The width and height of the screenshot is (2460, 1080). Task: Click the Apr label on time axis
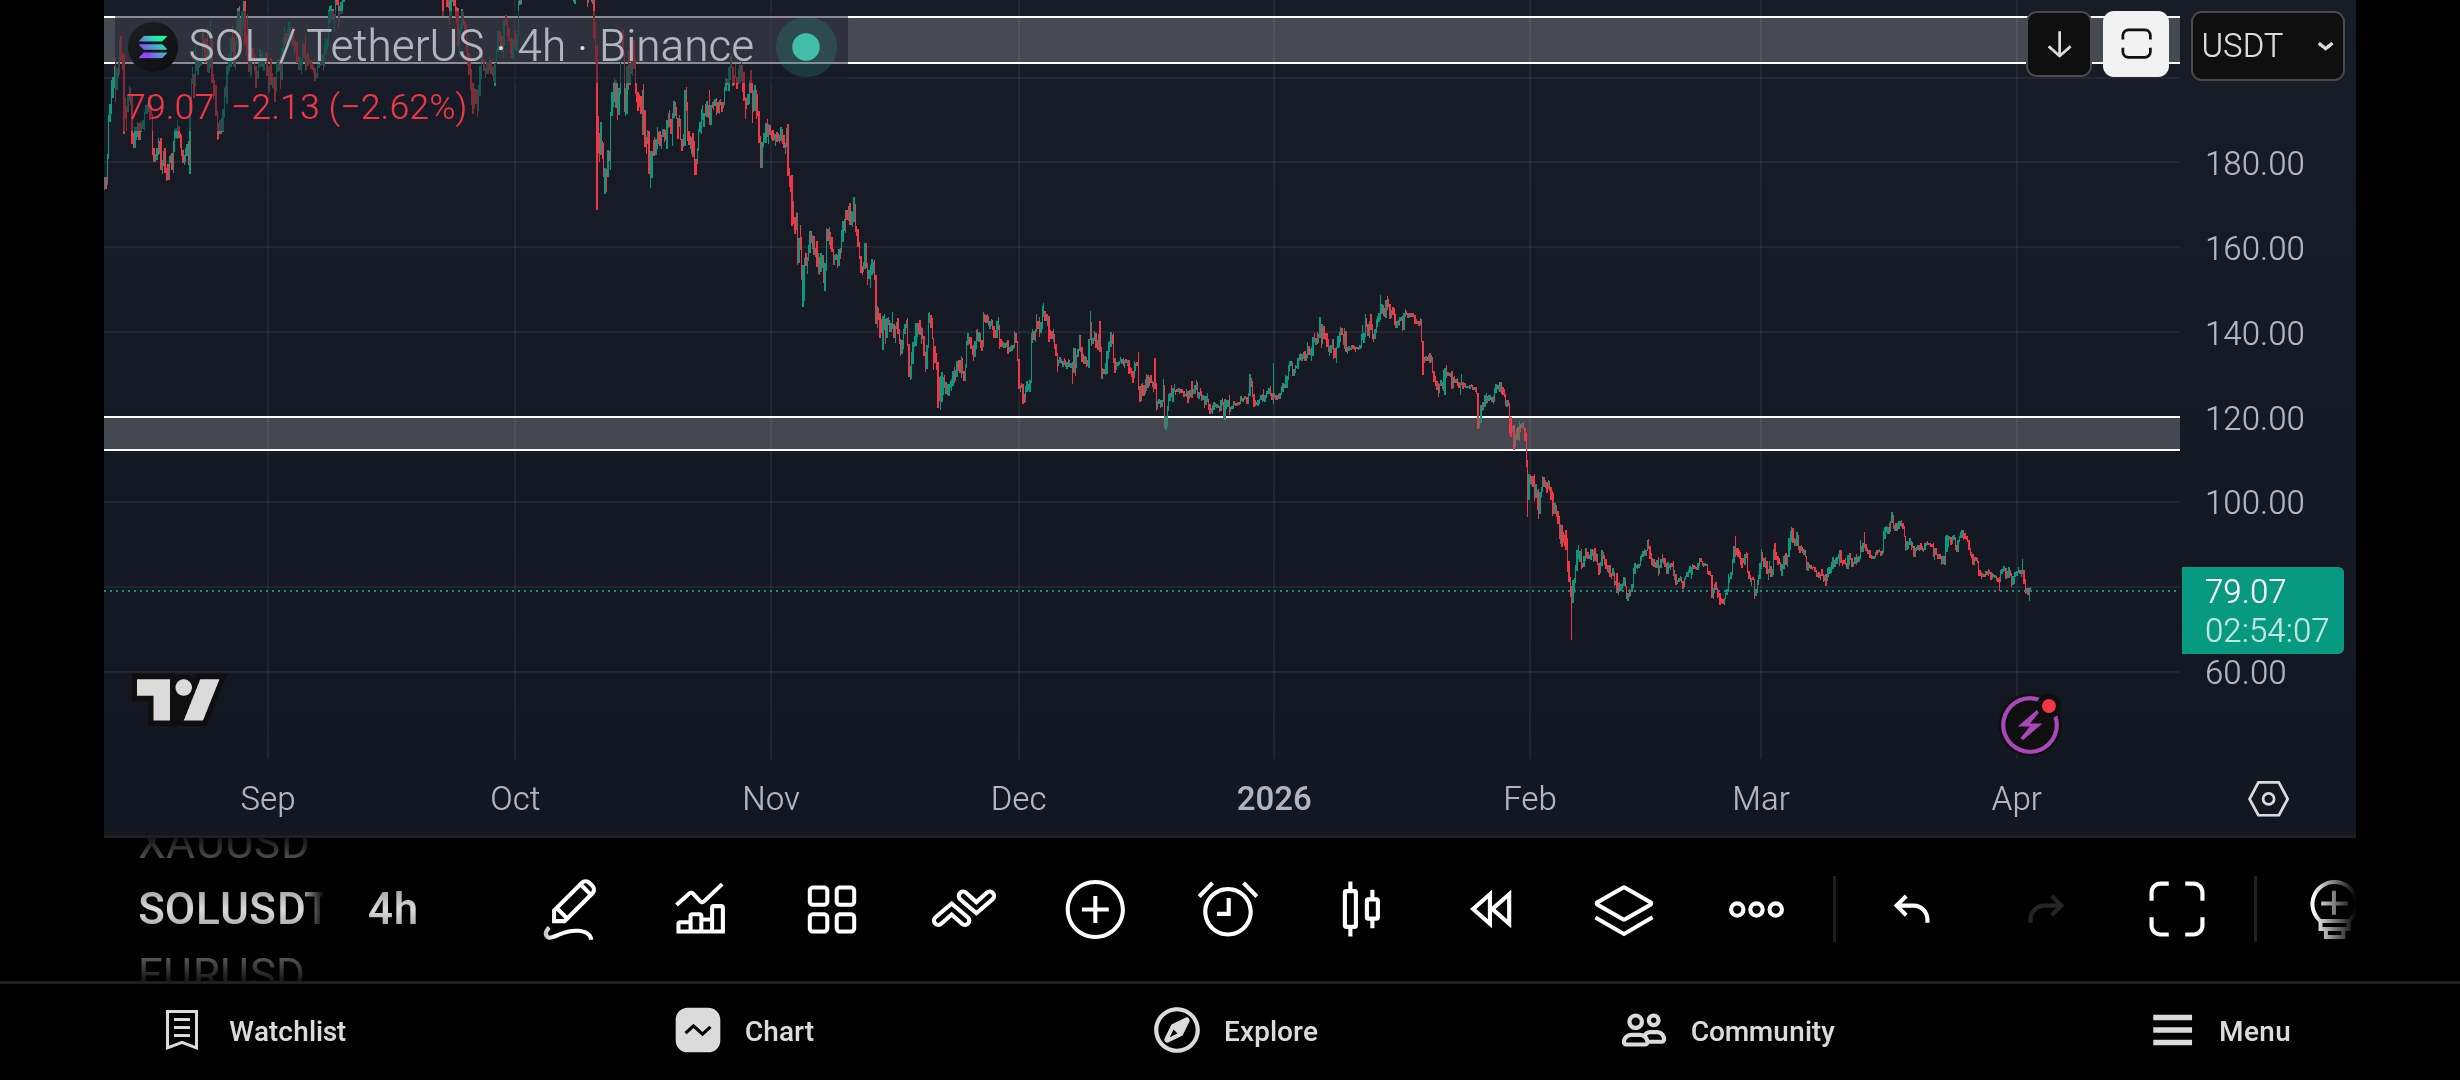[2016, 799]
